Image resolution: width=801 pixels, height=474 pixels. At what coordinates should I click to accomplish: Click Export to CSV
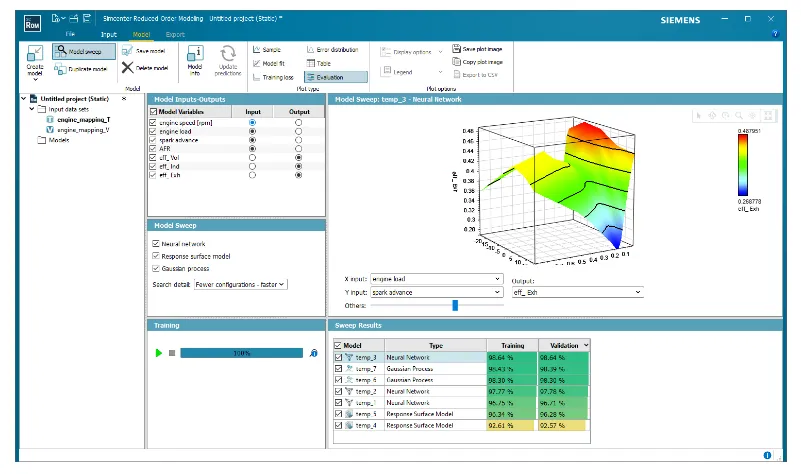pos(475,75)
